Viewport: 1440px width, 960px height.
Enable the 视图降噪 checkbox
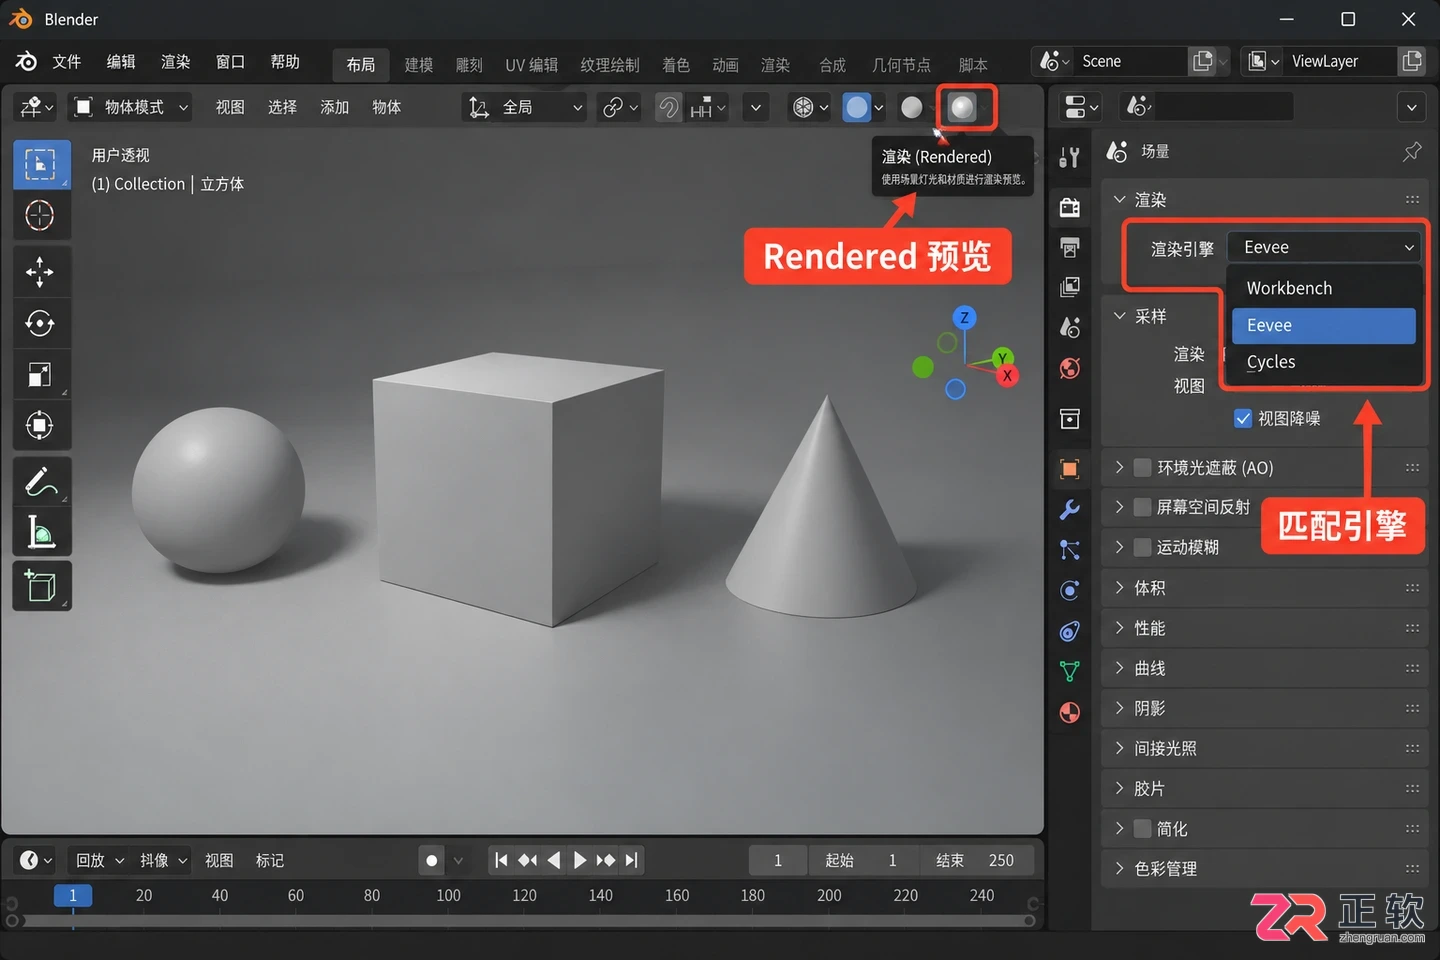[1243, 418]
